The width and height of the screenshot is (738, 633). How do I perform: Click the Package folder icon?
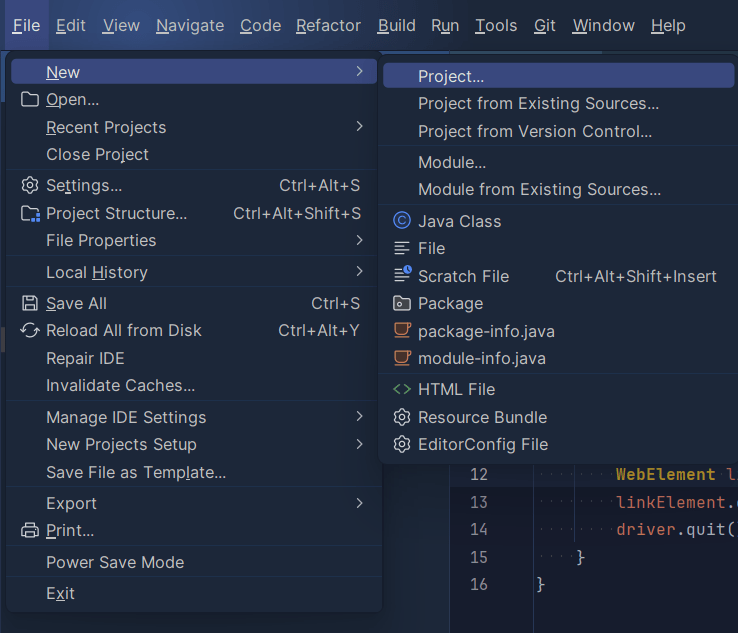click(x=401, y=304)
